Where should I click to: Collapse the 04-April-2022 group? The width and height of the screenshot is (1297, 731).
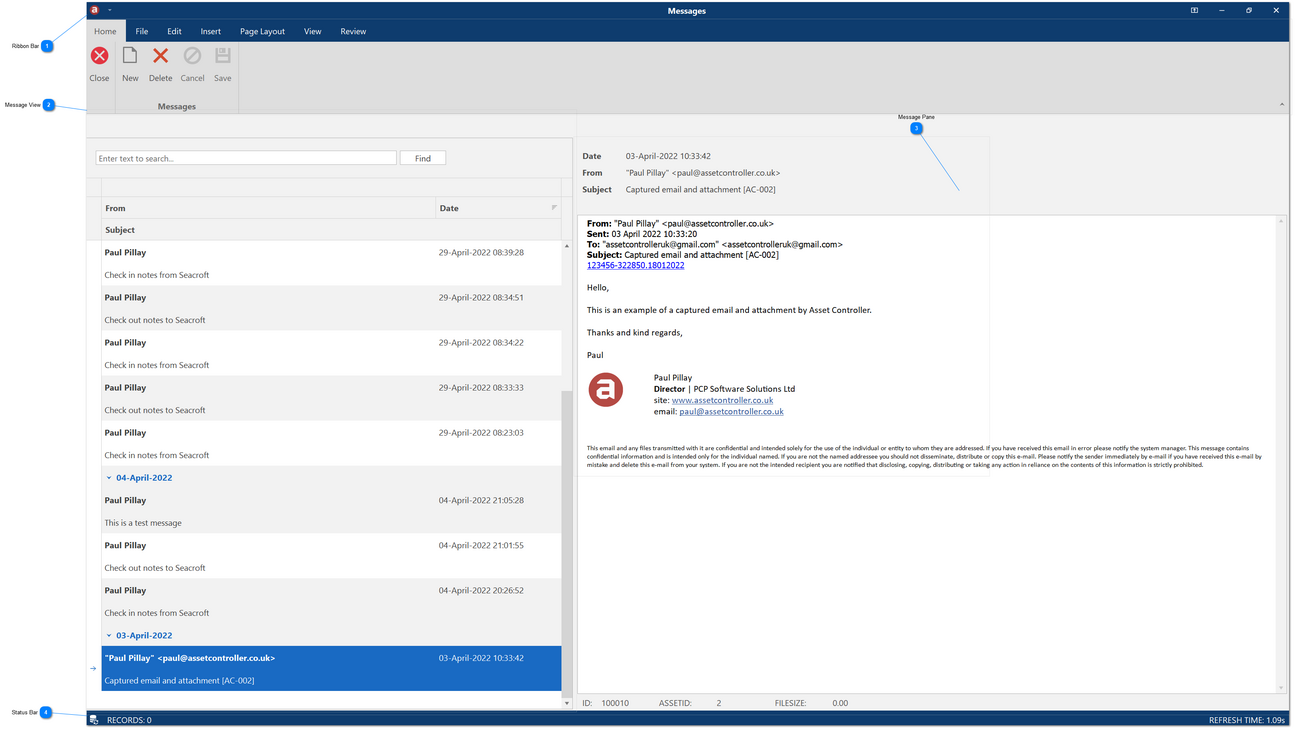point(109,478)
